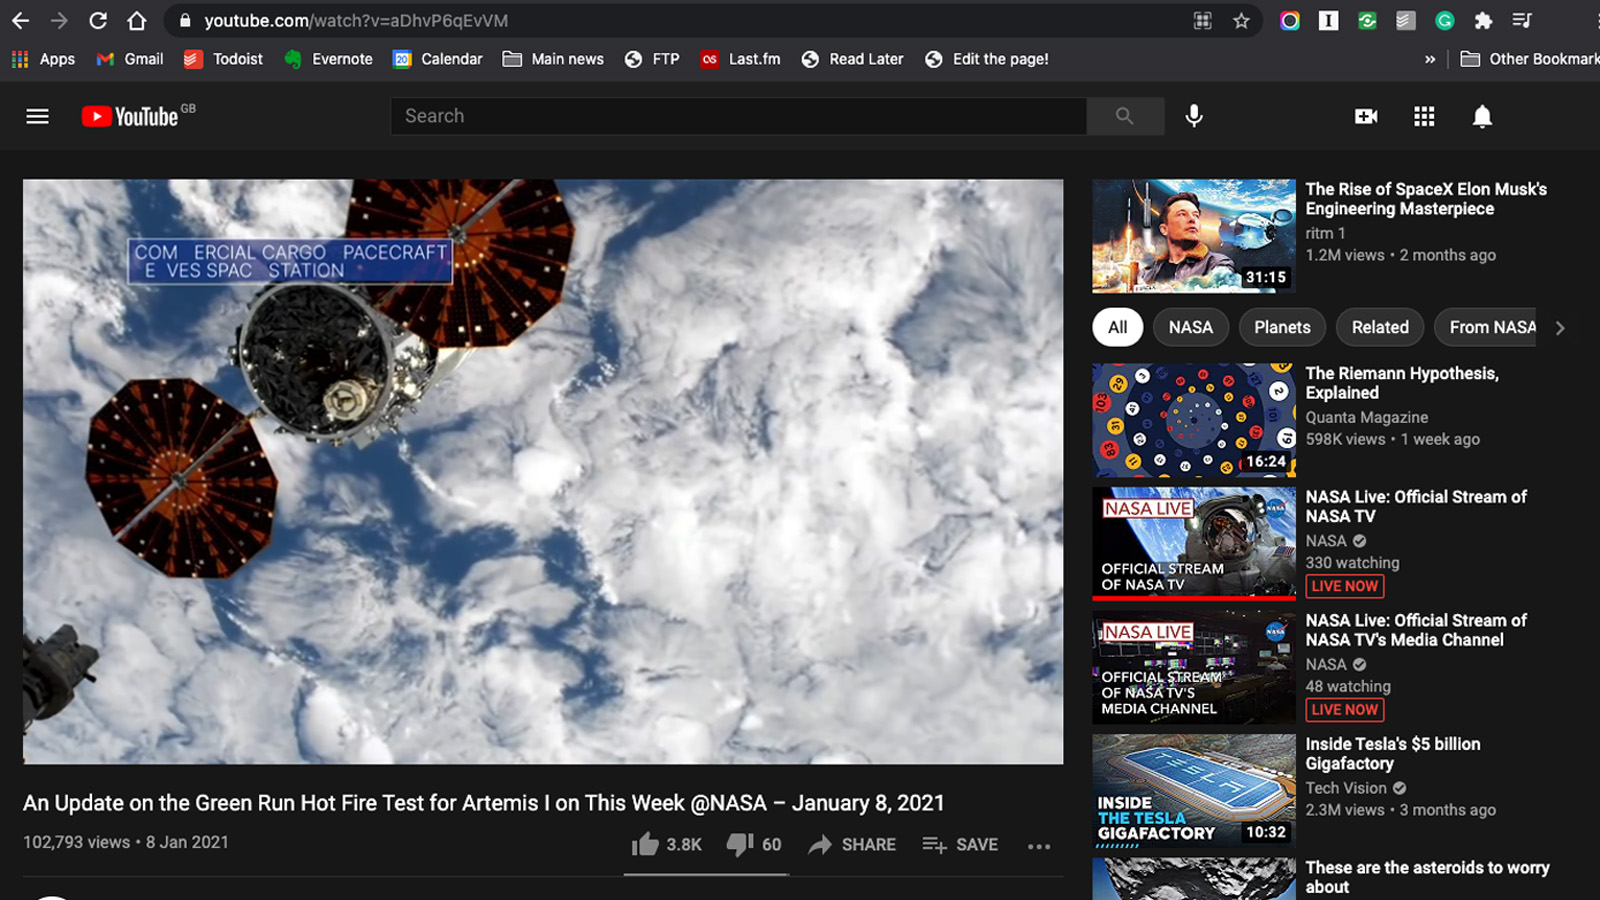Open the YouTube apps grid icon
The height and width of the screenshot is (900, 1600).
[x=1424, y=117]
